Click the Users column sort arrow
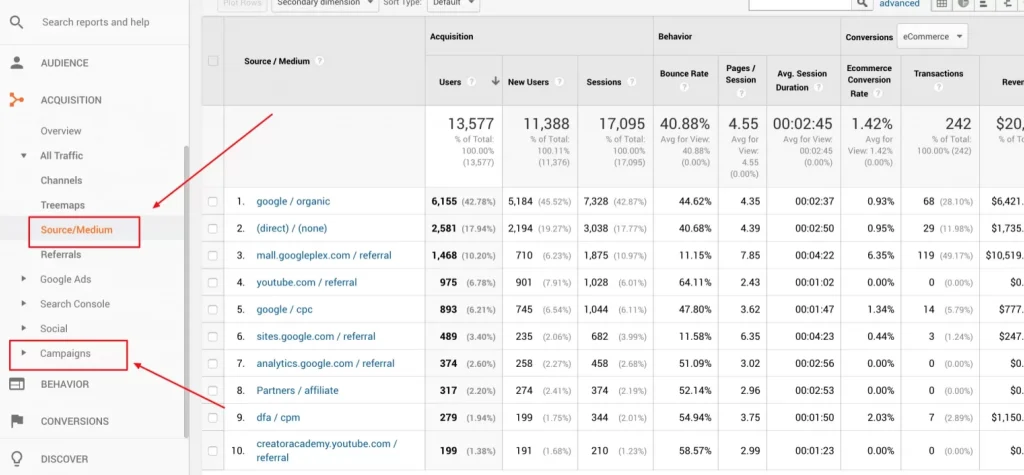The height and width of the screenshot is (475, 1024). pyautogui.click(x=495, y=82)
